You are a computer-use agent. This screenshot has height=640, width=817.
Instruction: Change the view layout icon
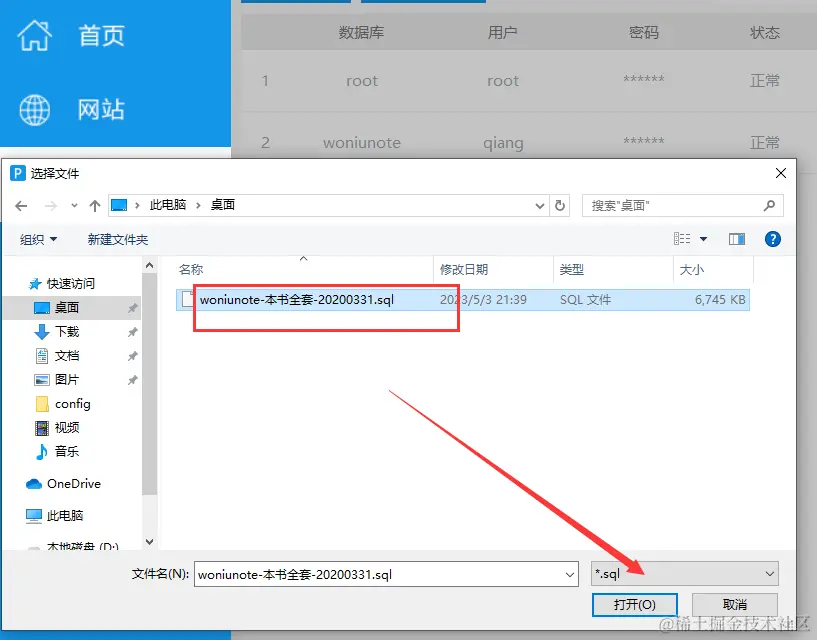click(682, 239)
